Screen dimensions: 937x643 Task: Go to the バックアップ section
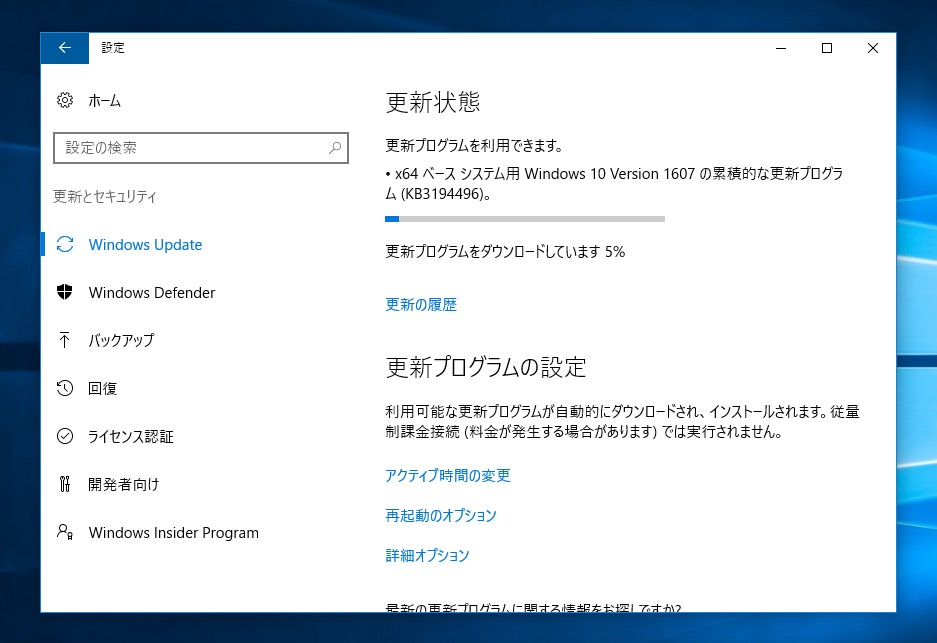(x=121, y=340)
